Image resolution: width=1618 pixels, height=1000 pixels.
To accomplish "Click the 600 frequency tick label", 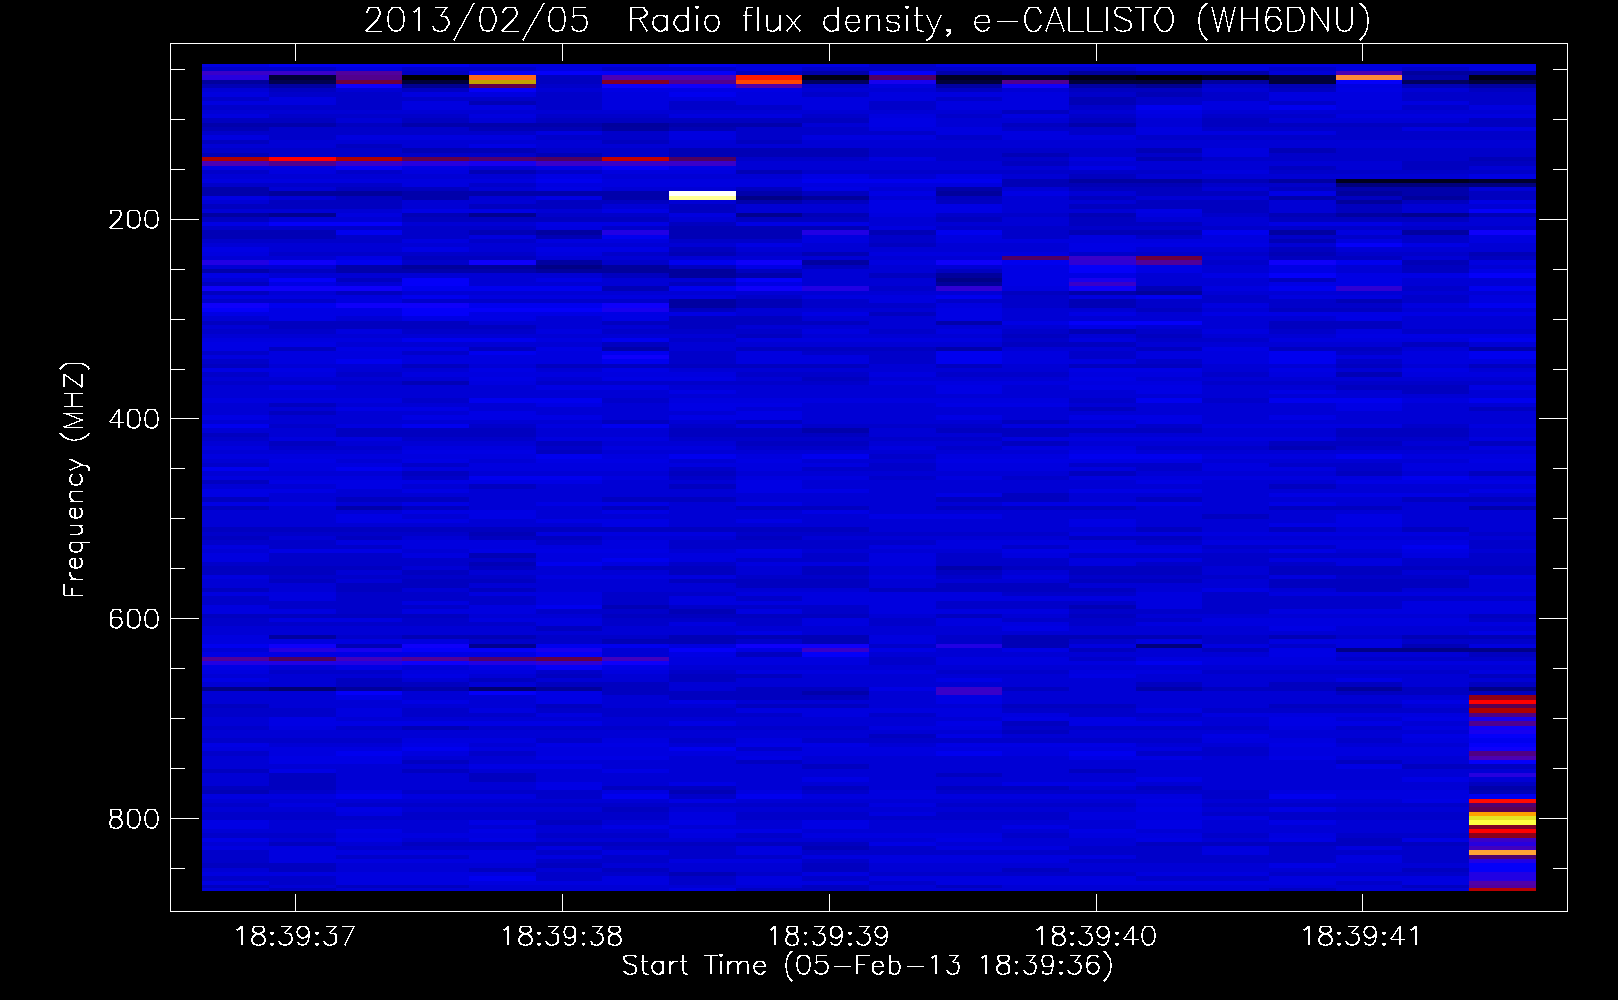I will click(x=134, y=619).
